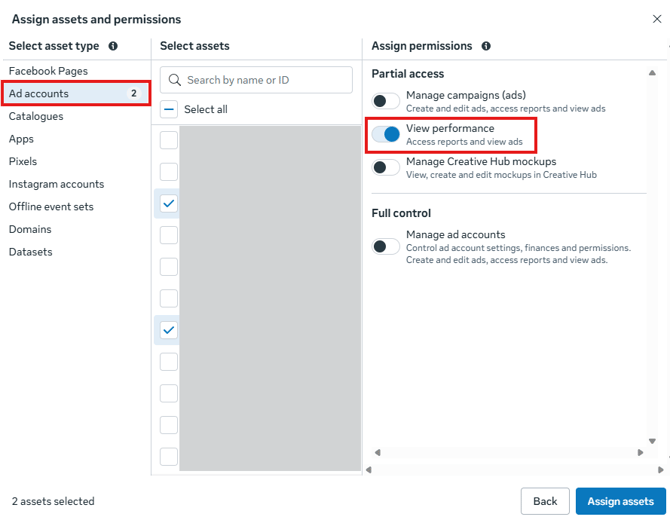This screenshot has width=670, height=520.
Task: Select Facebook Pages asset type
Action: click(48, 71)
